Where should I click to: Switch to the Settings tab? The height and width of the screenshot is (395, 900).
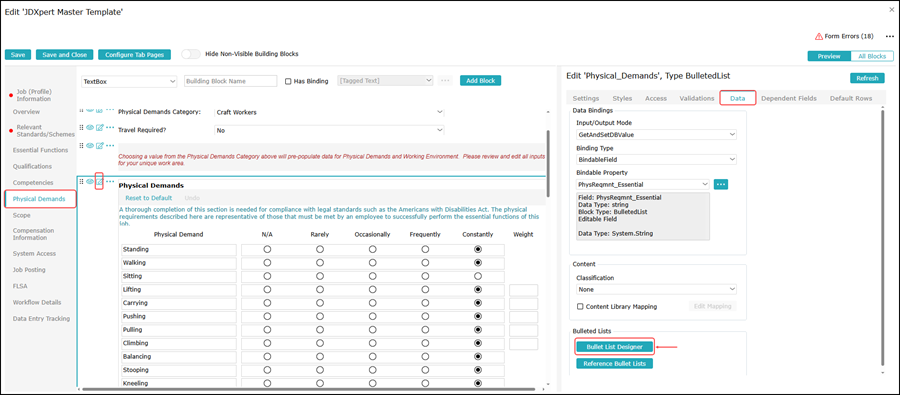(x=585, y=98)
